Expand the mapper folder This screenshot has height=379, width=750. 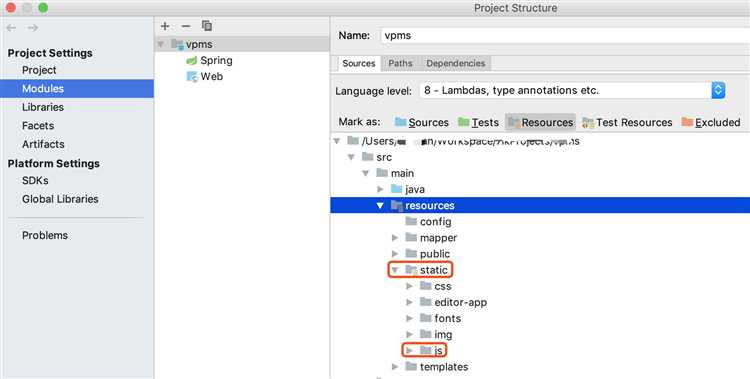(395, 238)
